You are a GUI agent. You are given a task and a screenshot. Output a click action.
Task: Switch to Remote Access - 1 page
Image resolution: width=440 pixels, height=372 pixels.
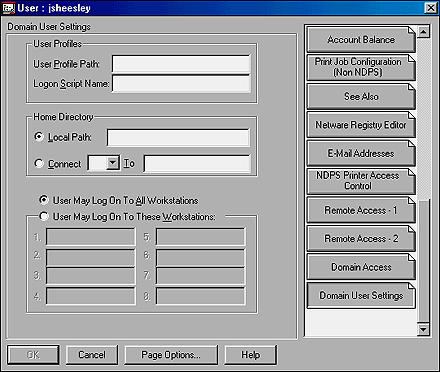[x=361, y=210]
